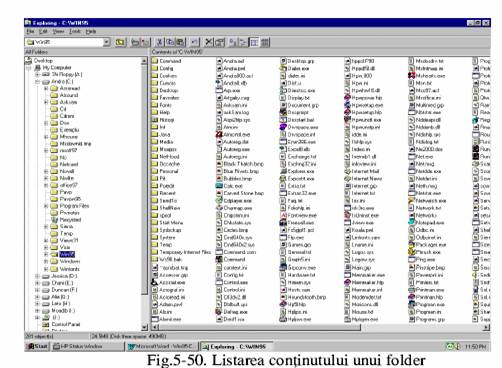Switch to Details view toolbar button
502x368 pixels.
point(265,42)
